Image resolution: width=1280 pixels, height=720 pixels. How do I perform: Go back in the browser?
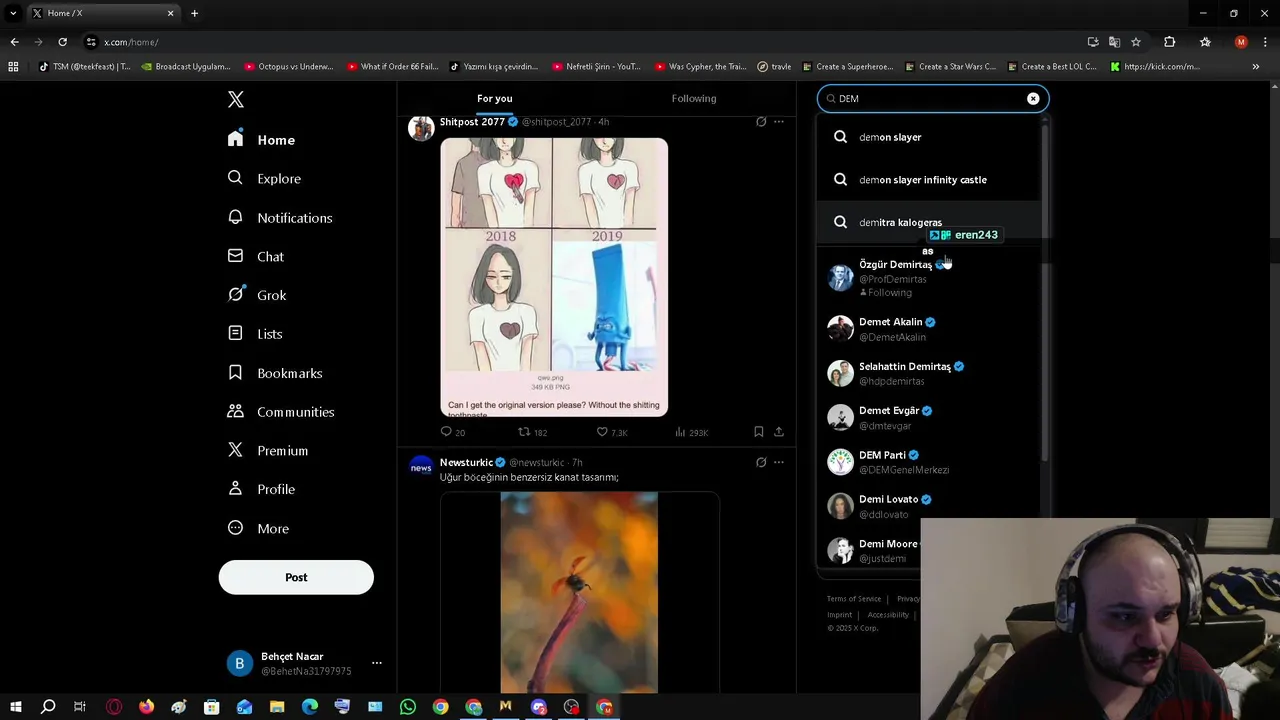tap(14, 42)
